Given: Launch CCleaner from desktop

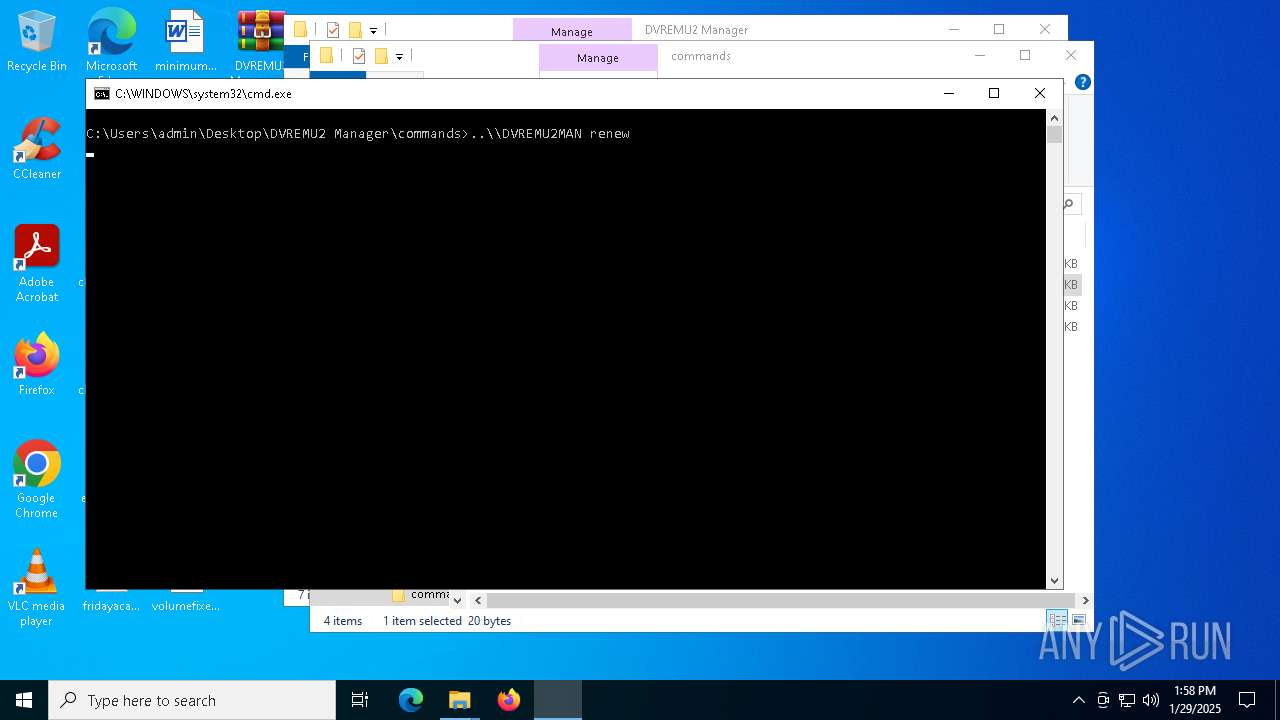Looking at the screenshot, I should click(37, 149).
